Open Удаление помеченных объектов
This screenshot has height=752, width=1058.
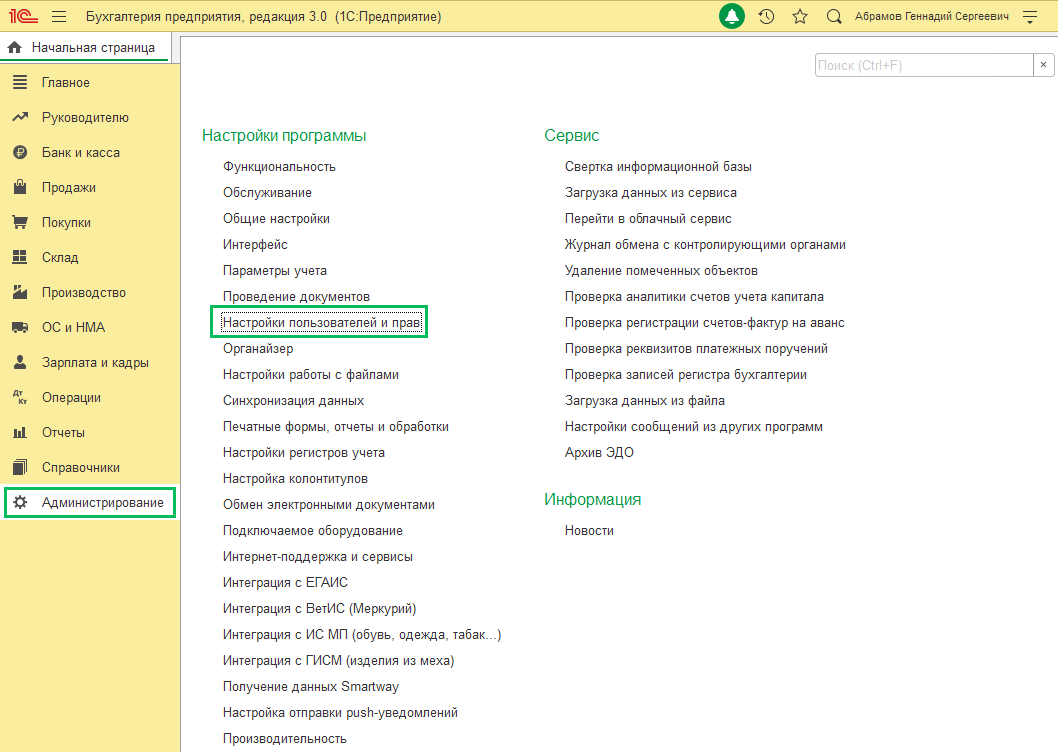click(661, 271)
